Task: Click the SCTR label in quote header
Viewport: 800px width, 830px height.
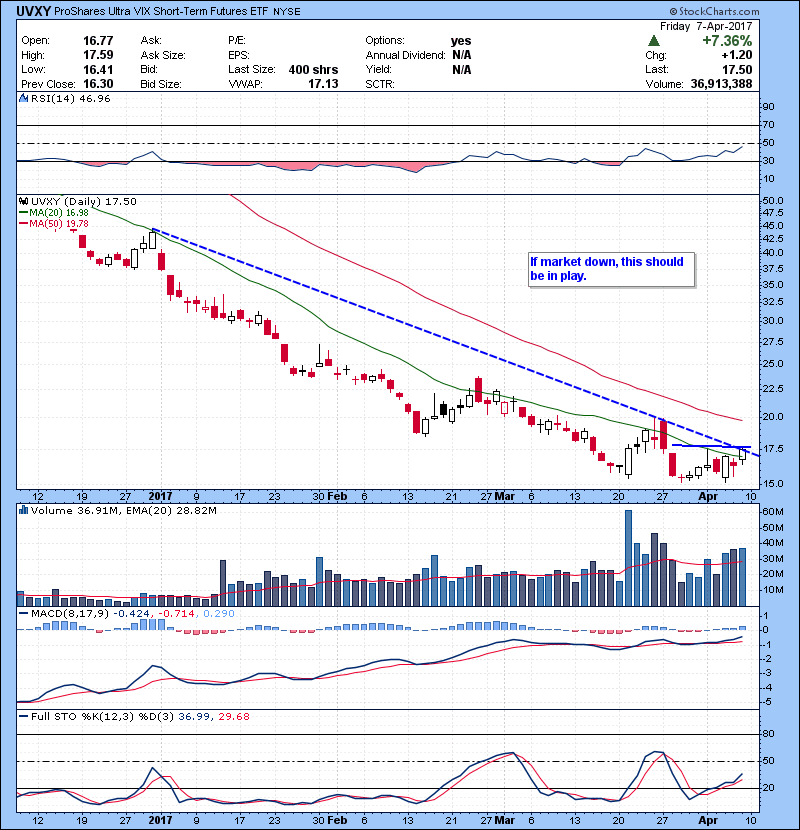Action: click(380, 84)
